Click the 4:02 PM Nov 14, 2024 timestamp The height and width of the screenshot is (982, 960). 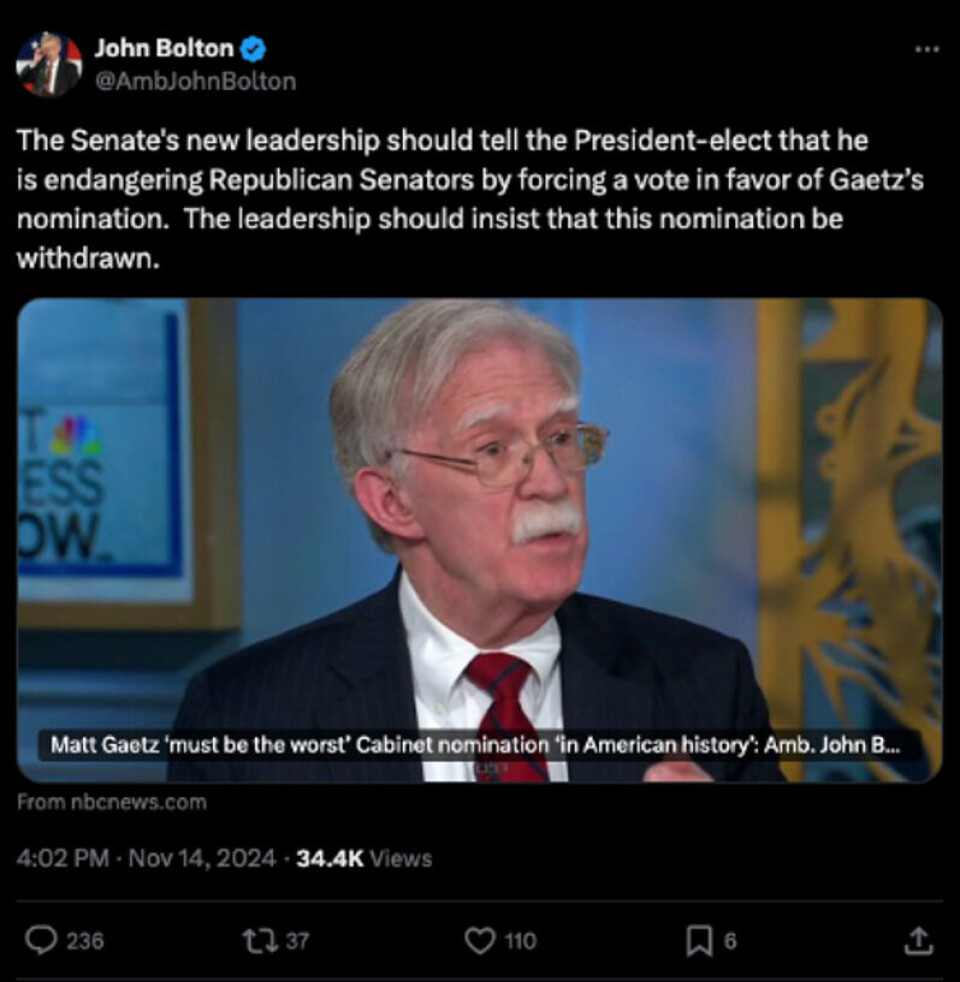(146, 858)
